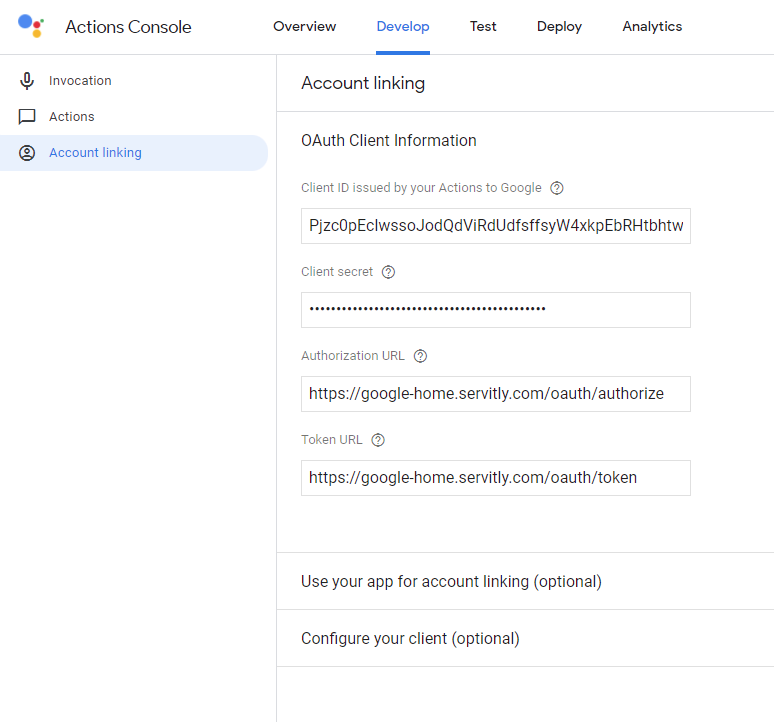This screenshot has width=774, height=722.
Task: Open the Analytics tab
Action: tap(652, 27)
